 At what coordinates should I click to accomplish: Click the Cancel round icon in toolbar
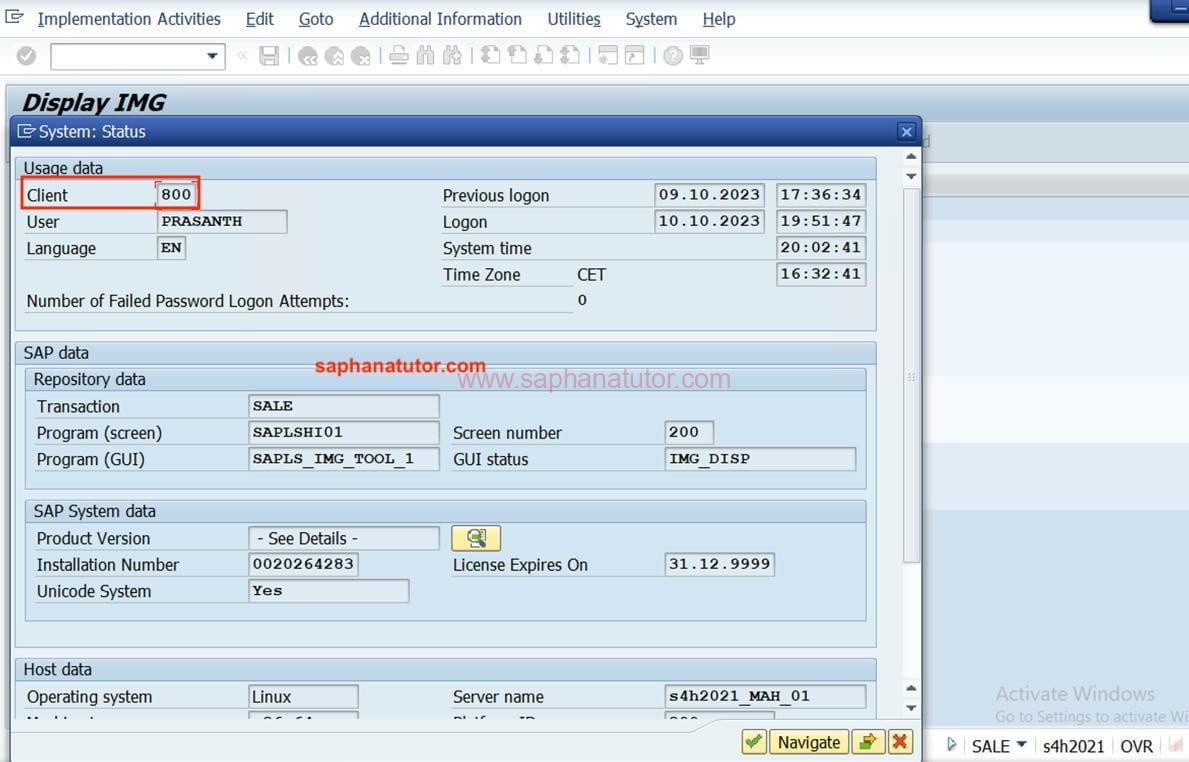coord(360,55)
